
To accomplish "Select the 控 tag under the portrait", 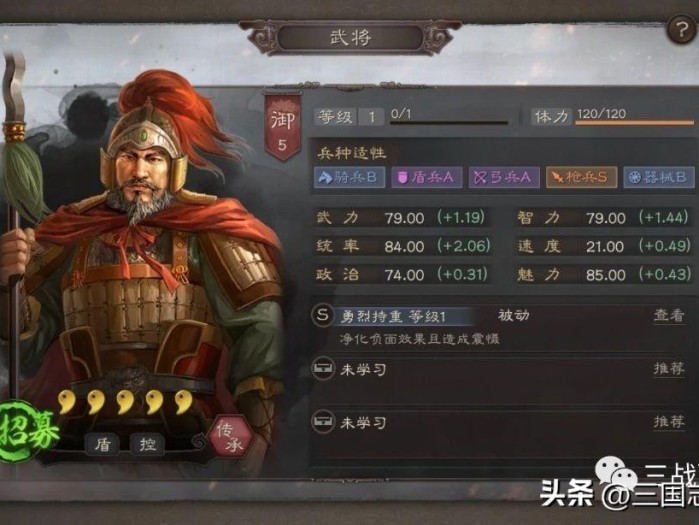I will (x=148, y=444).
